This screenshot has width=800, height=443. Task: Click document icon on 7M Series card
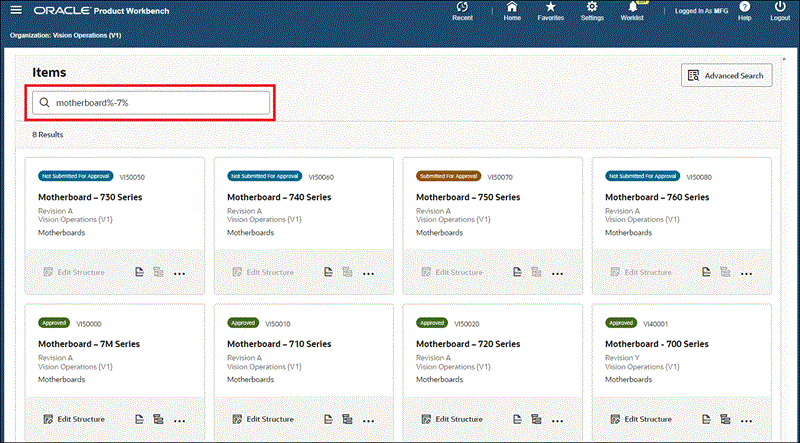point(139,419)
